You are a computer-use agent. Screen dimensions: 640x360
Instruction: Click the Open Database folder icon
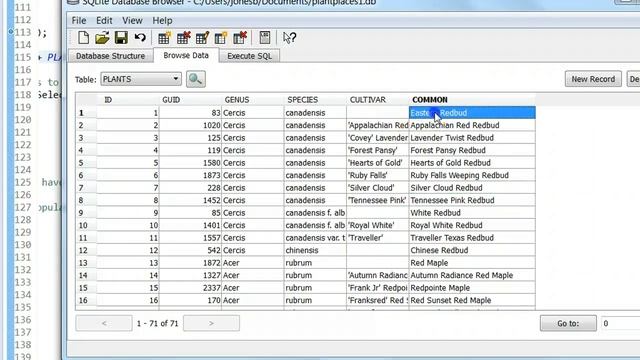click(102, 38)
